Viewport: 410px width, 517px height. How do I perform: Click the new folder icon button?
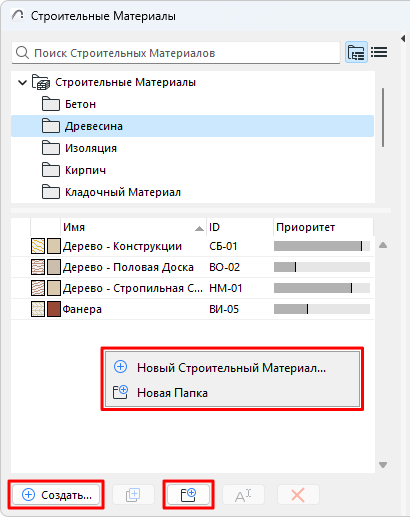pos(188,495)
